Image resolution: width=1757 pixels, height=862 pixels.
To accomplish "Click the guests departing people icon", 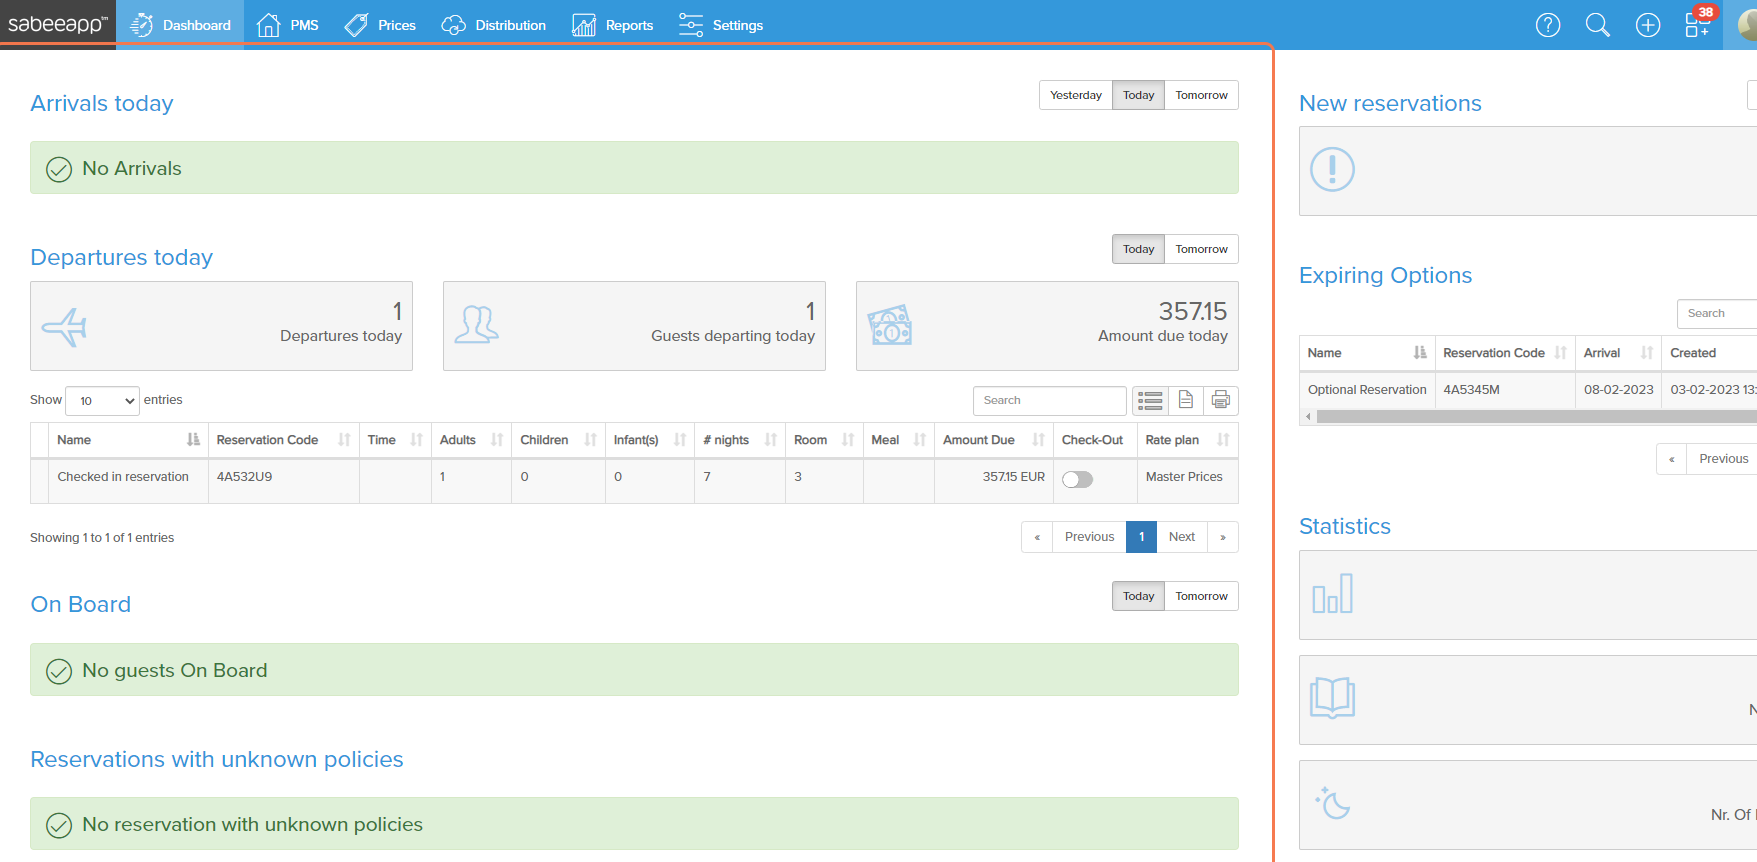I will 477,325.
